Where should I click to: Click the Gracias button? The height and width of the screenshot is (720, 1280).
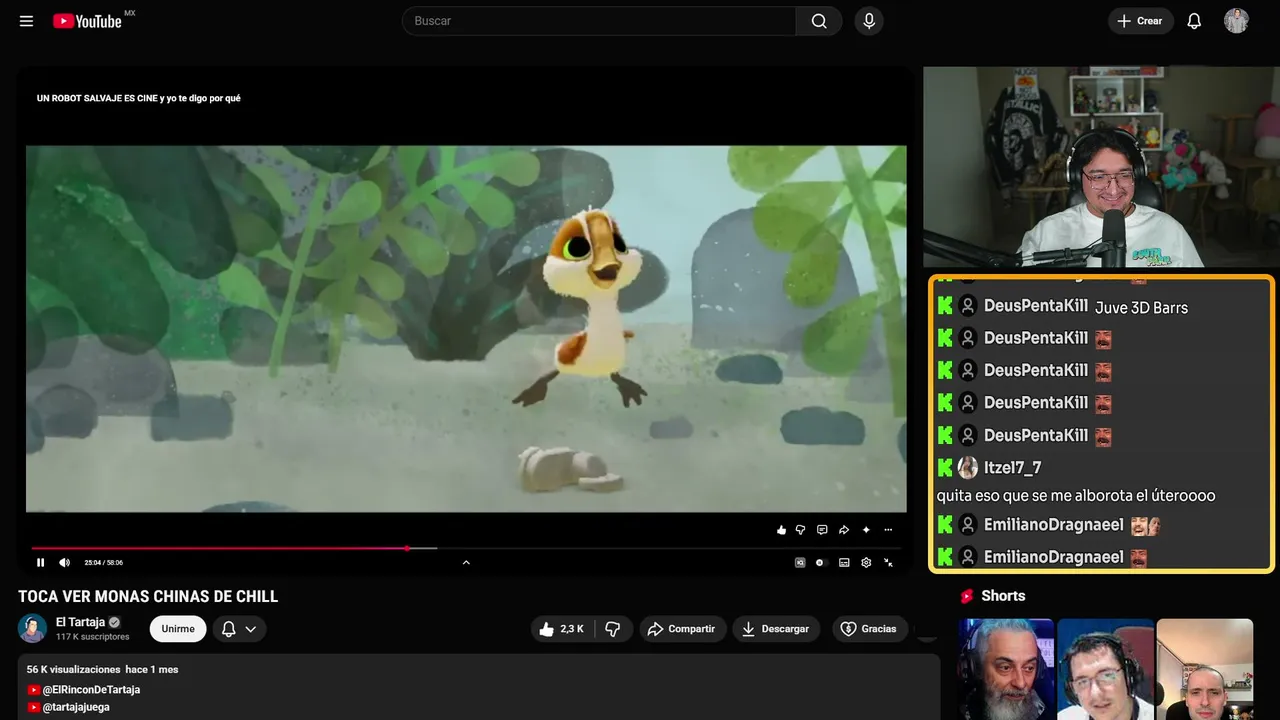click(870, 629)
